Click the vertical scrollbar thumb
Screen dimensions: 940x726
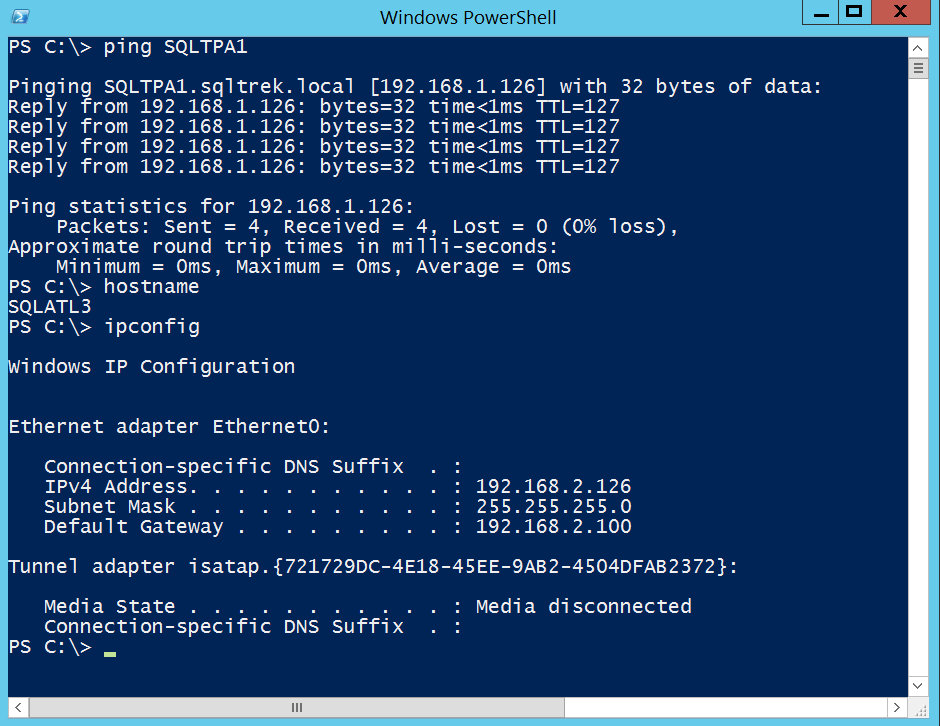point(920,67)
